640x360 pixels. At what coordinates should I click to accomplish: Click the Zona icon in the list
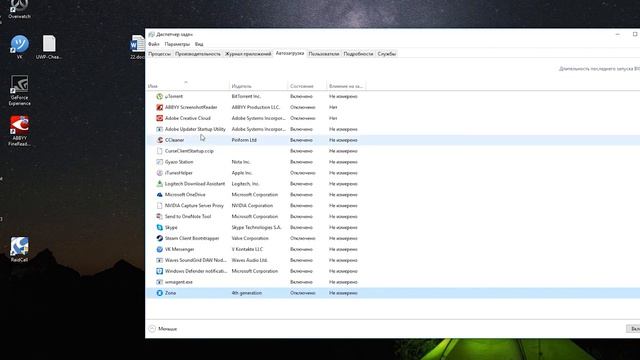(160, 293)
